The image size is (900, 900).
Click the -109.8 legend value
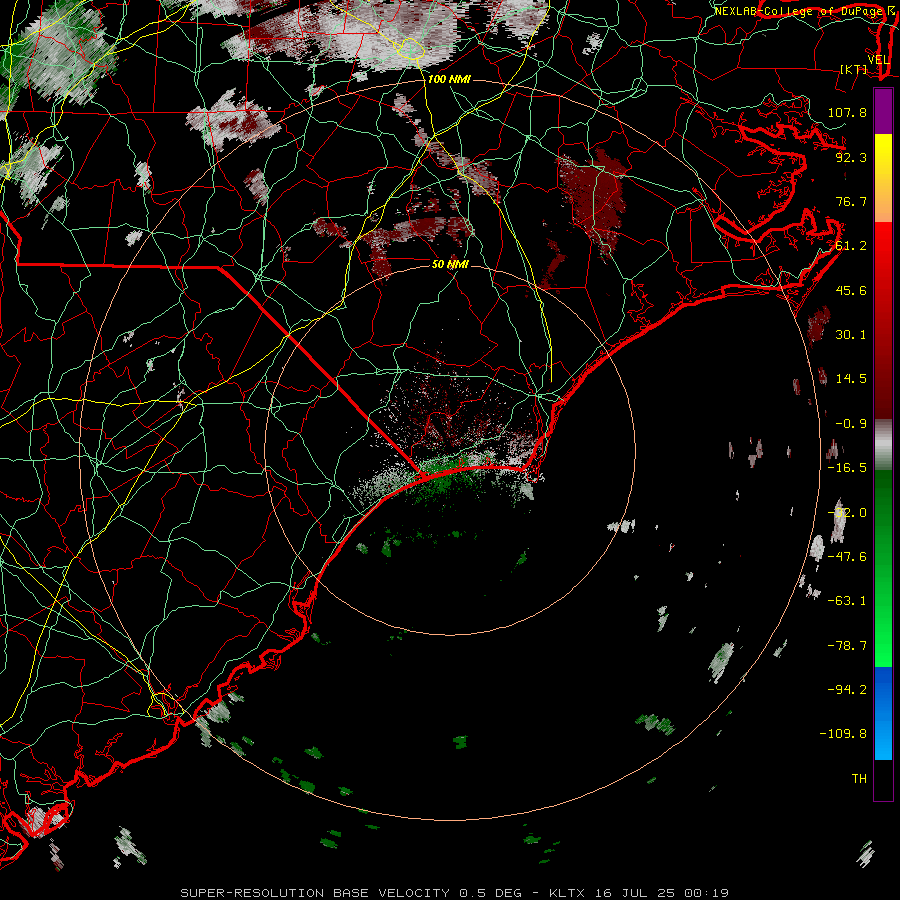pyautogui.click(x=843, y=734)
